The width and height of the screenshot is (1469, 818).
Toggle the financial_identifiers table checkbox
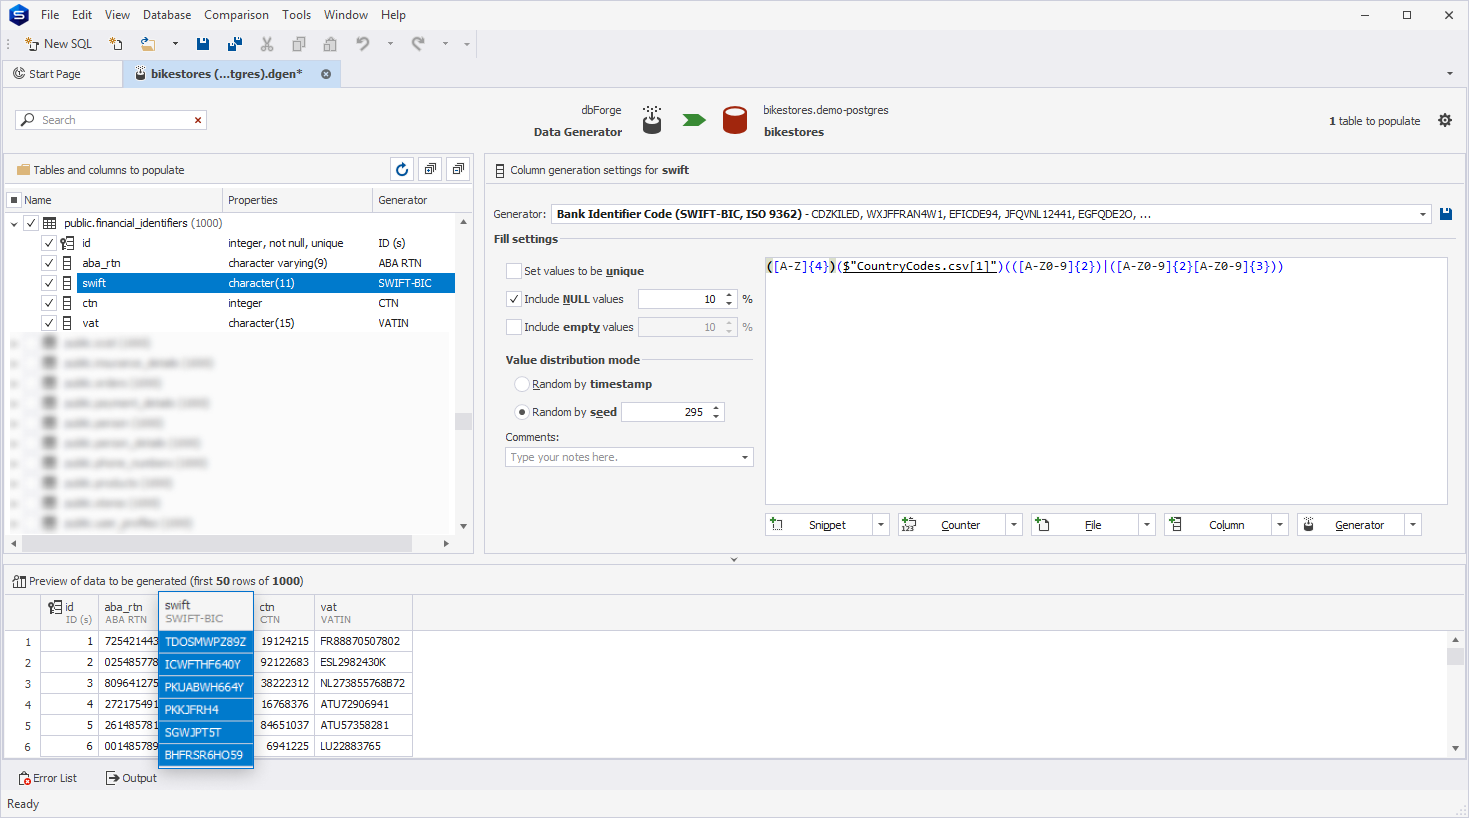click(31, 223)
